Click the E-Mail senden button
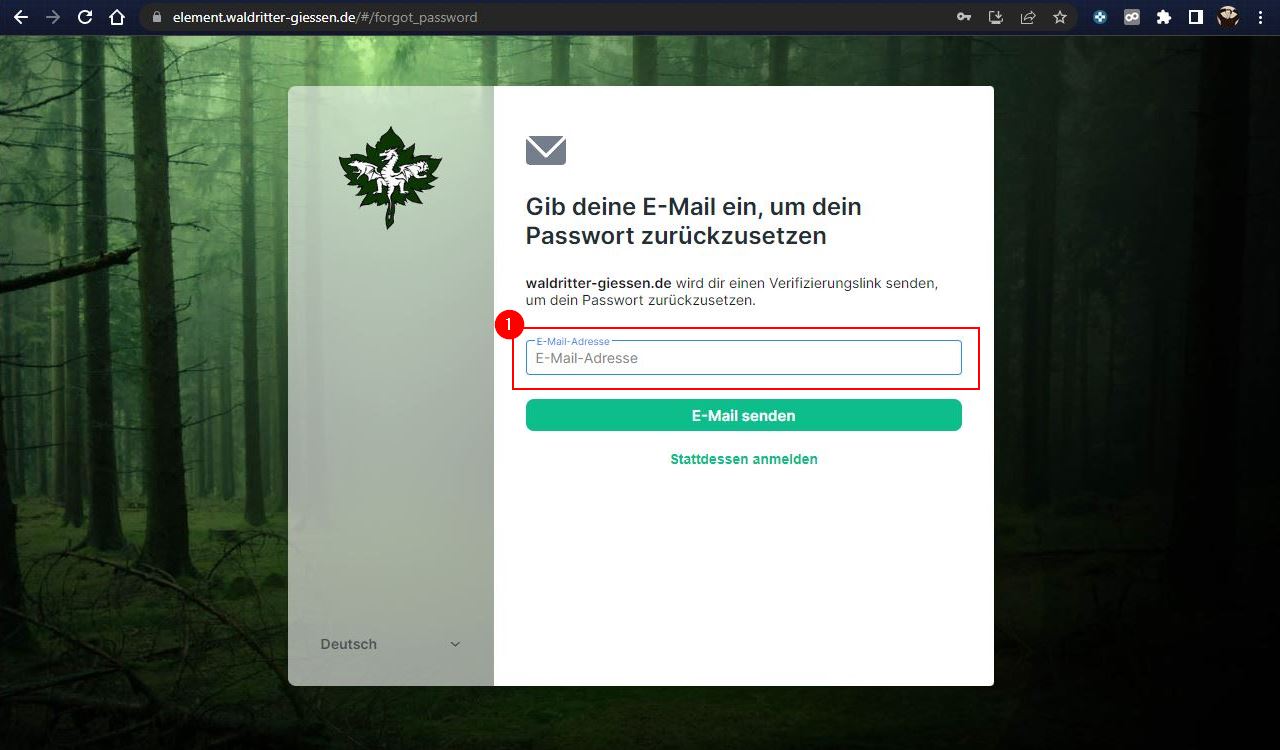The height and width of the screenshot is (750, 1280). [744, 415]
